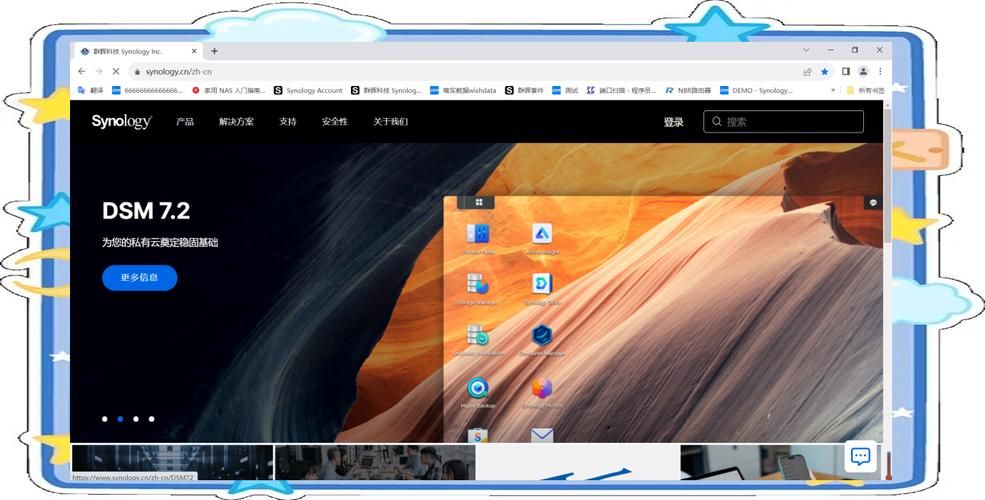Click the 搜索 search field
Screen dimensions: 985x500
coord(783,122)
